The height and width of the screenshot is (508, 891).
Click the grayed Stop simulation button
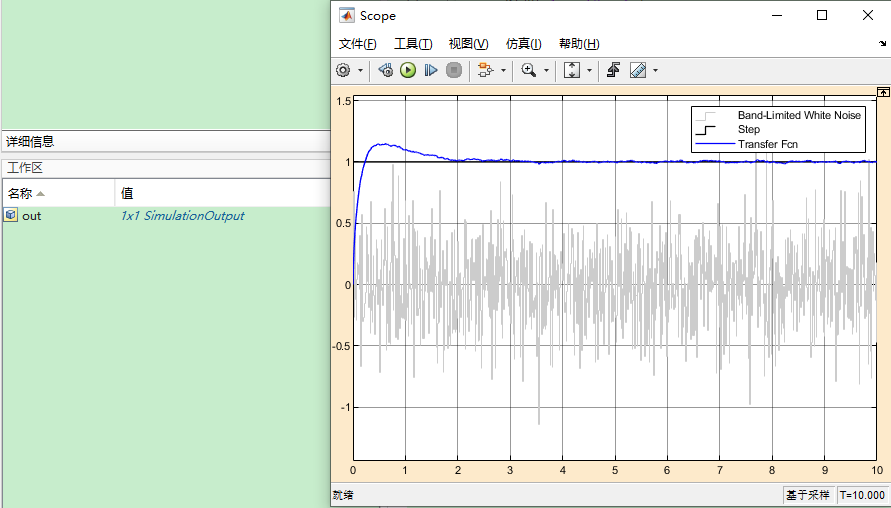pos(453,70)
